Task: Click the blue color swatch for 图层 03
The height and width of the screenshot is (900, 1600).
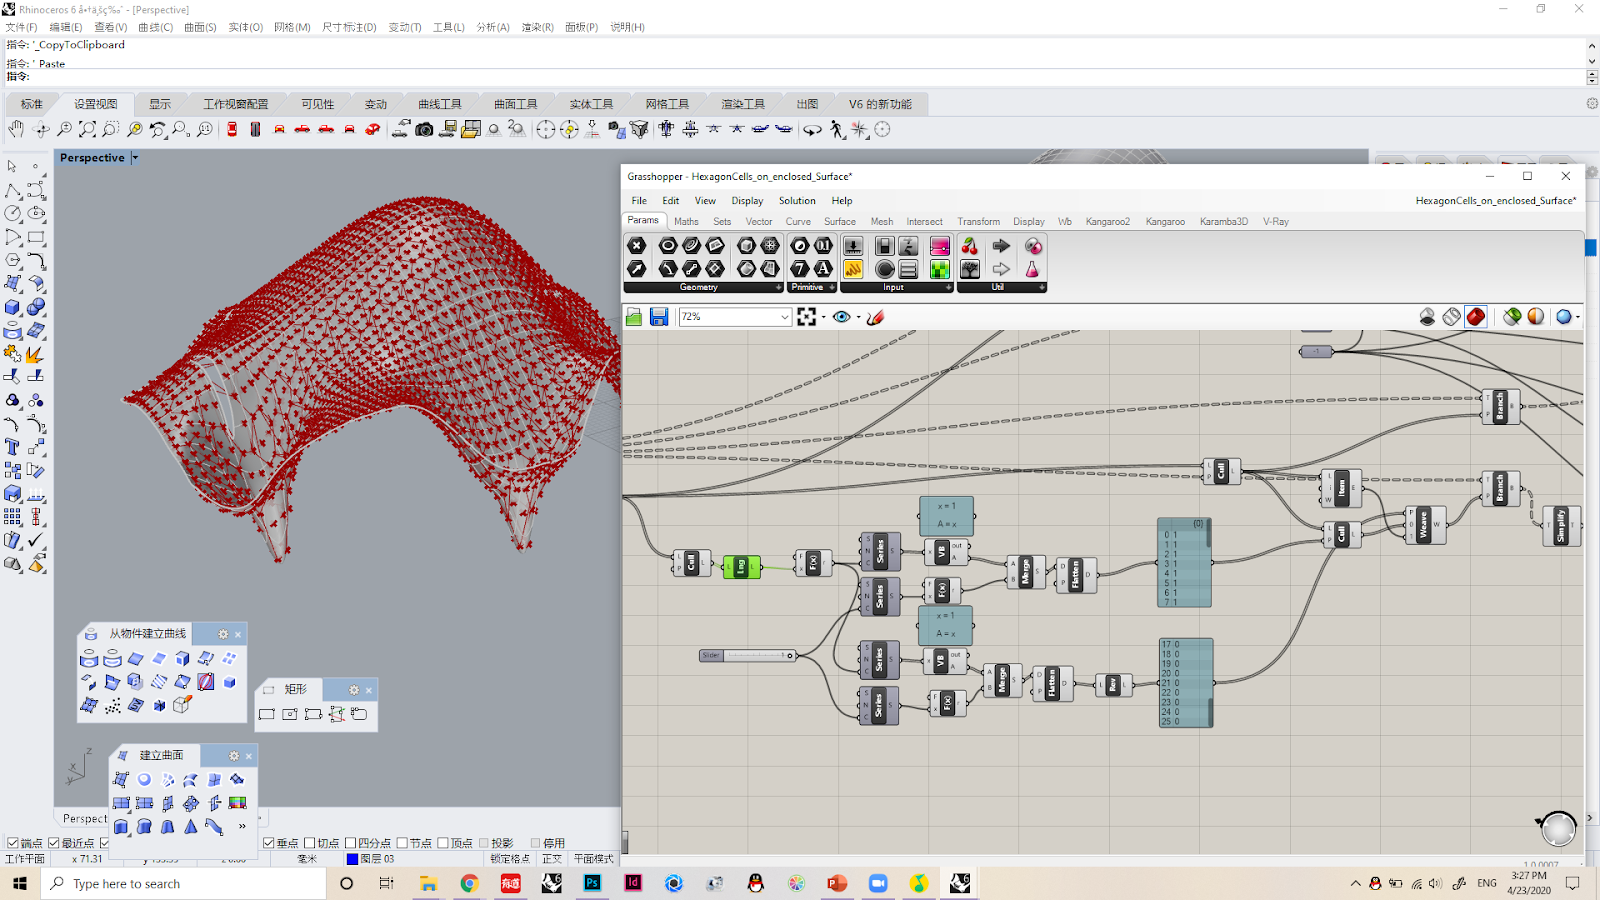Action: pos(351,858)
